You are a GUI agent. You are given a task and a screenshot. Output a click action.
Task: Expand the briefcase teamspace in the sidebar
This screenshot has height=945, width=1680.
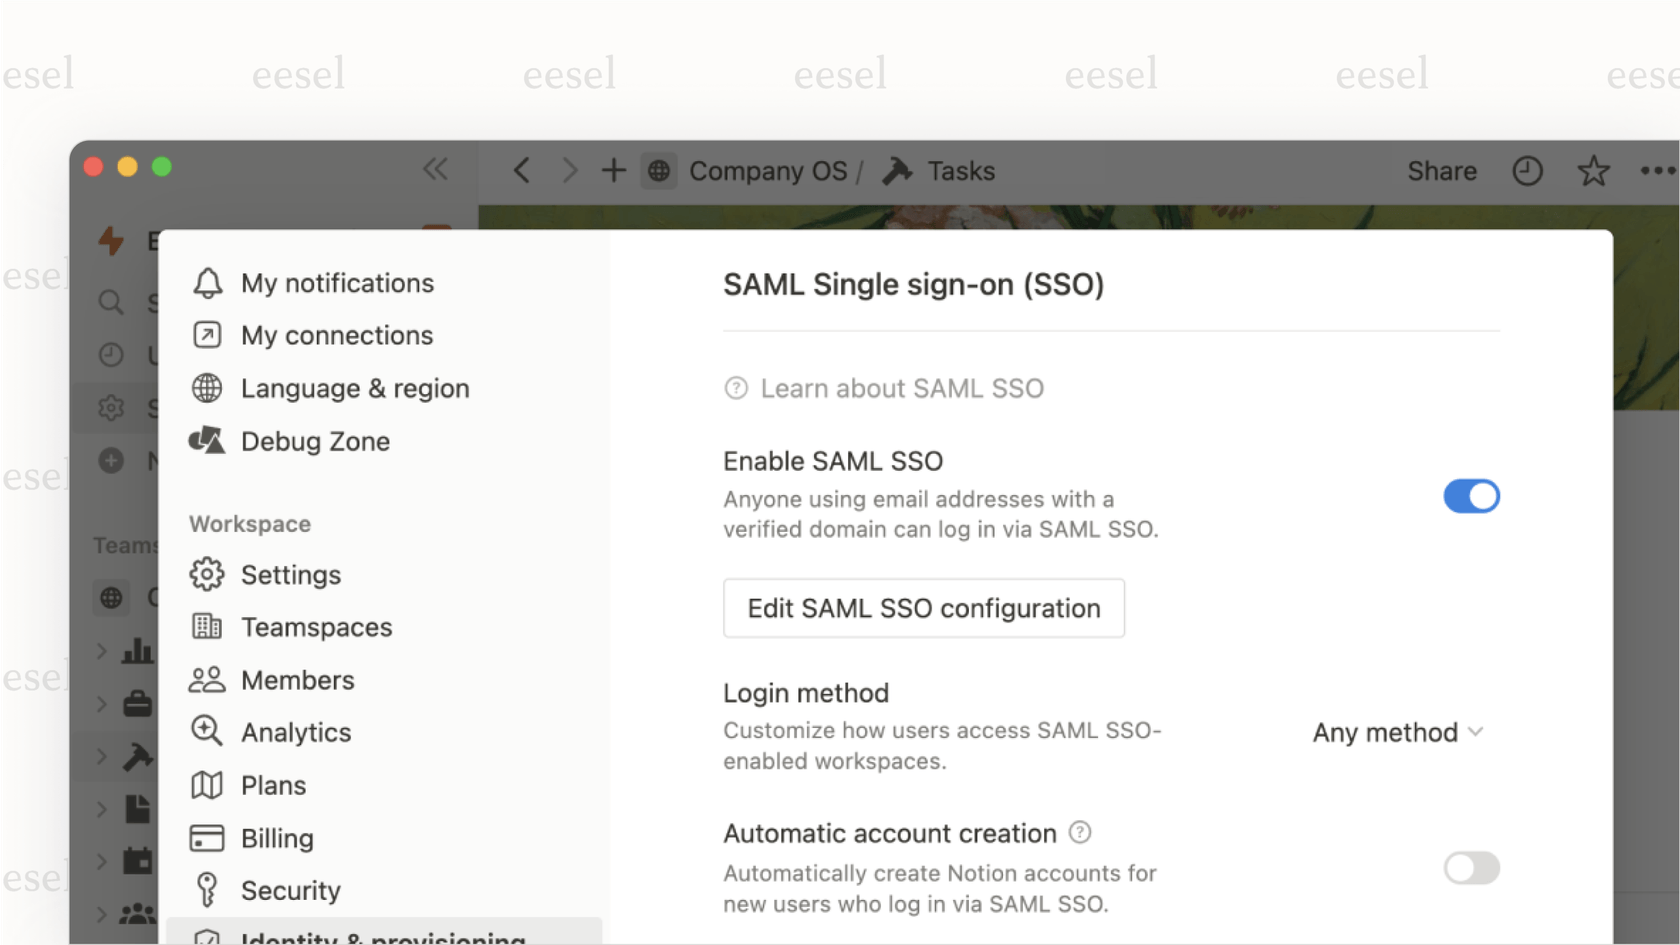pos(101,703)
